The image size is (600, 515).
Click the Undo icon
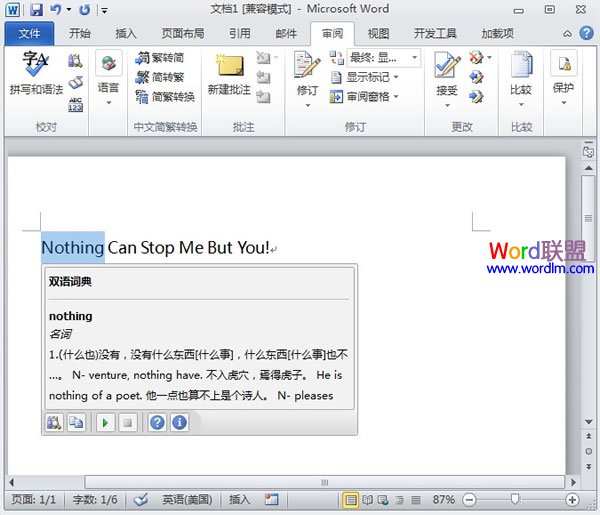click(x=56, y=10)
